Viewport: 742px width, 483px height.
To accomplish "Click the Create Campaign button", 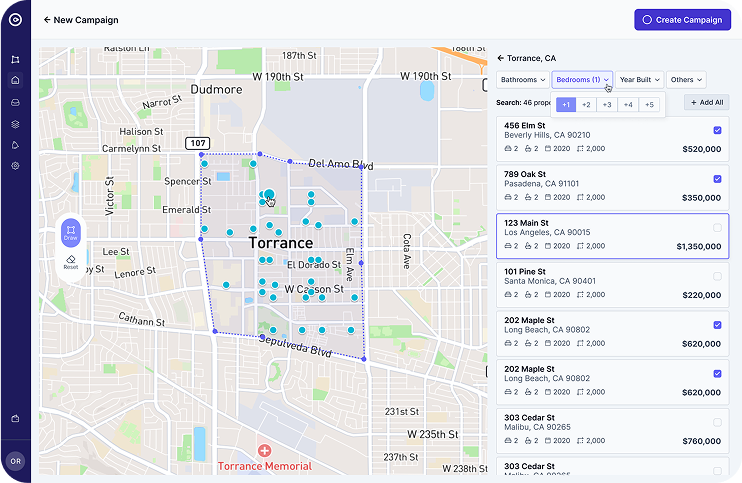I will [682, 20].
